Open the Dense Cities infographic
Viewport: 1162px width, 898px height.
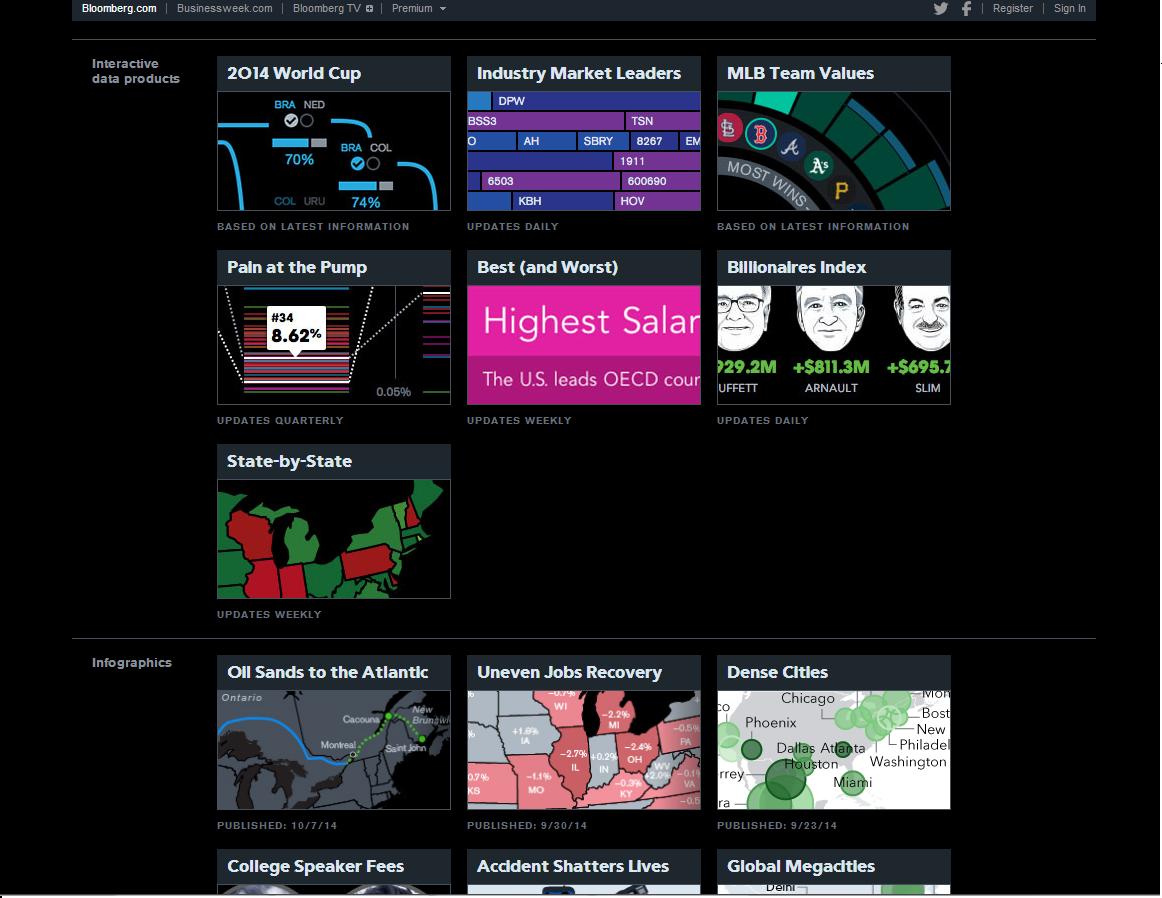(x=833, y=750)
